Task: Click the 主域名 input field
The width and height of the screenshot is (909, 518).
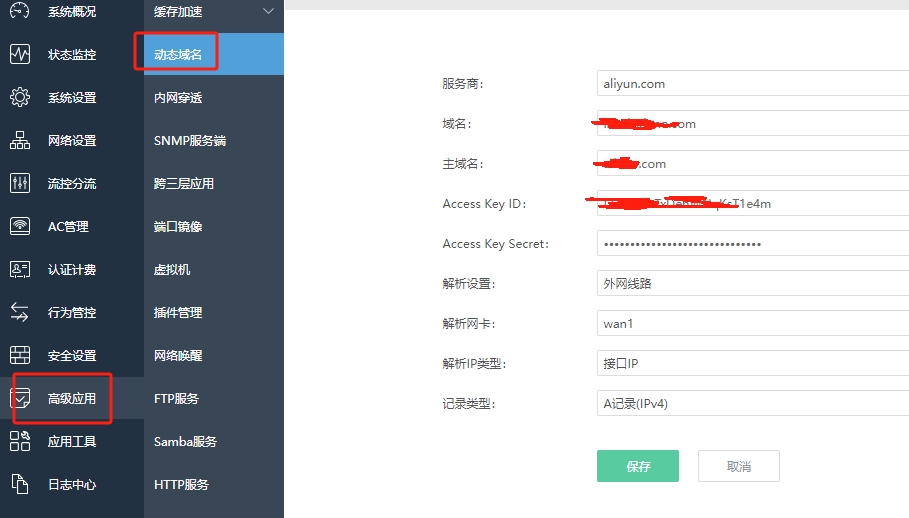Action: (753, 163)
